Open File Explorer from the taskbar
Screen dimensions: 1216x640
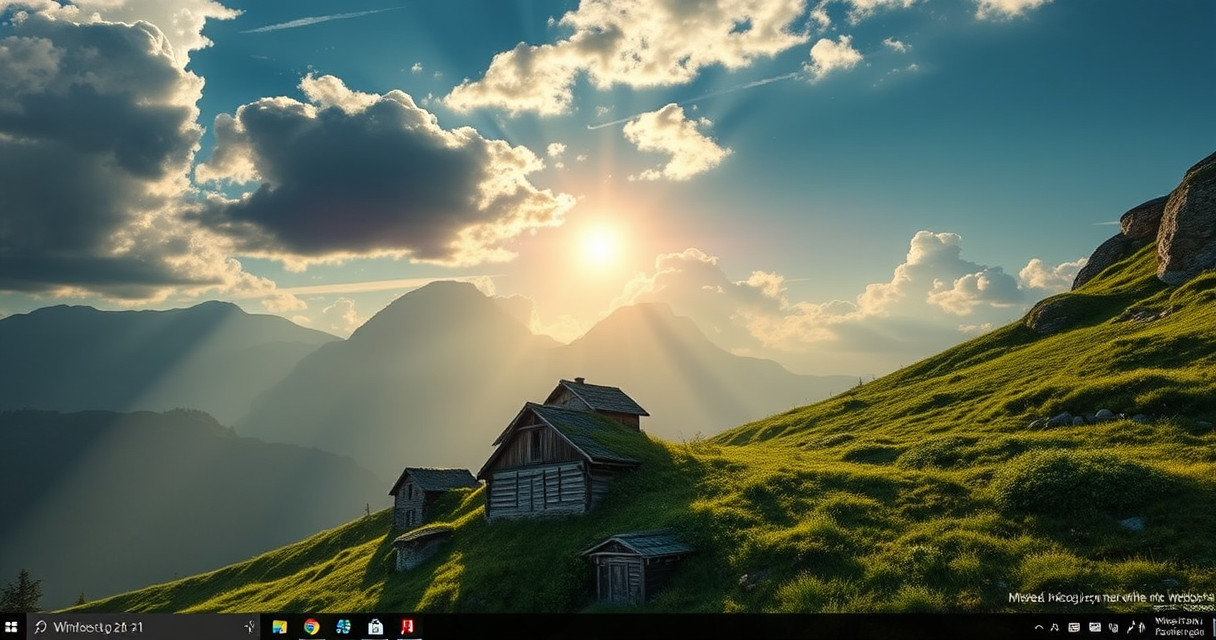280,627
